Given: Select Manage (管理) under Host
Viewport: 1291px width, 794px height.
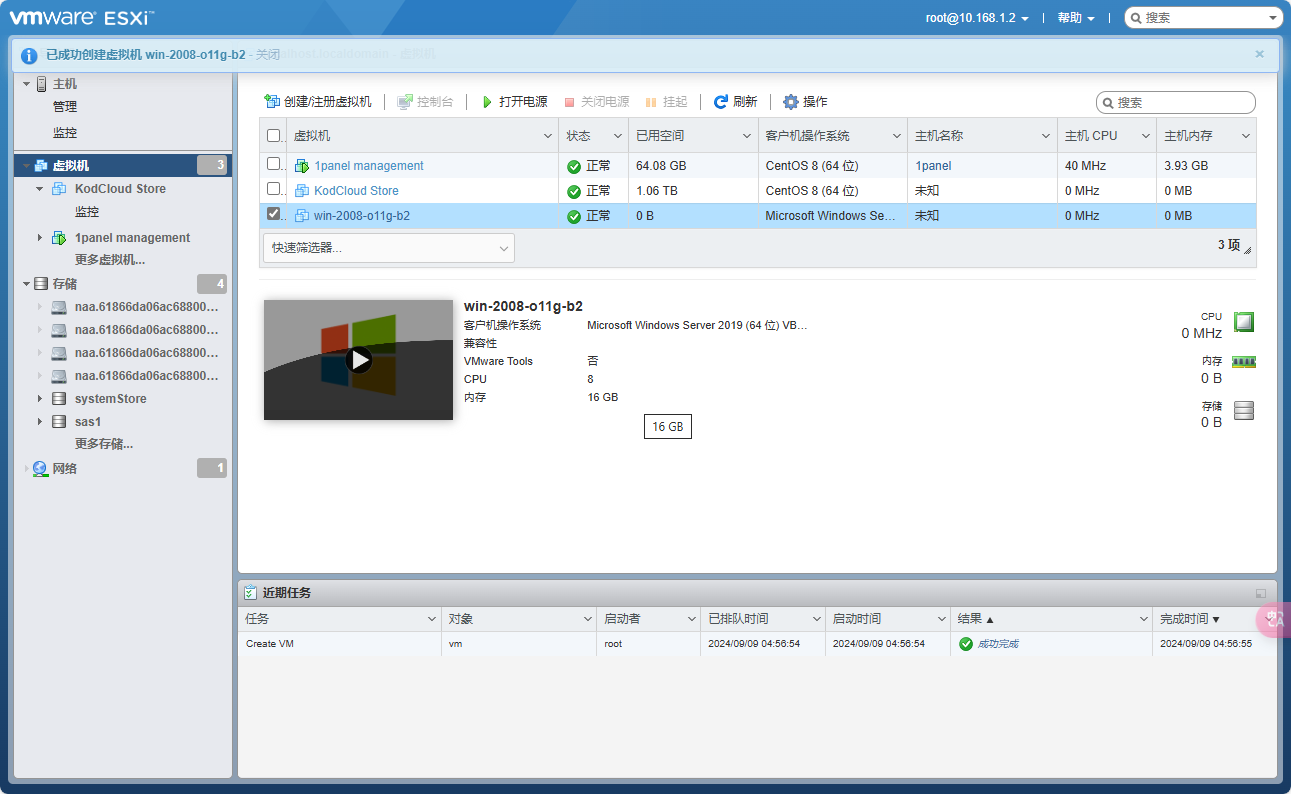Looking at the screenshot, I should pos(65,107).
